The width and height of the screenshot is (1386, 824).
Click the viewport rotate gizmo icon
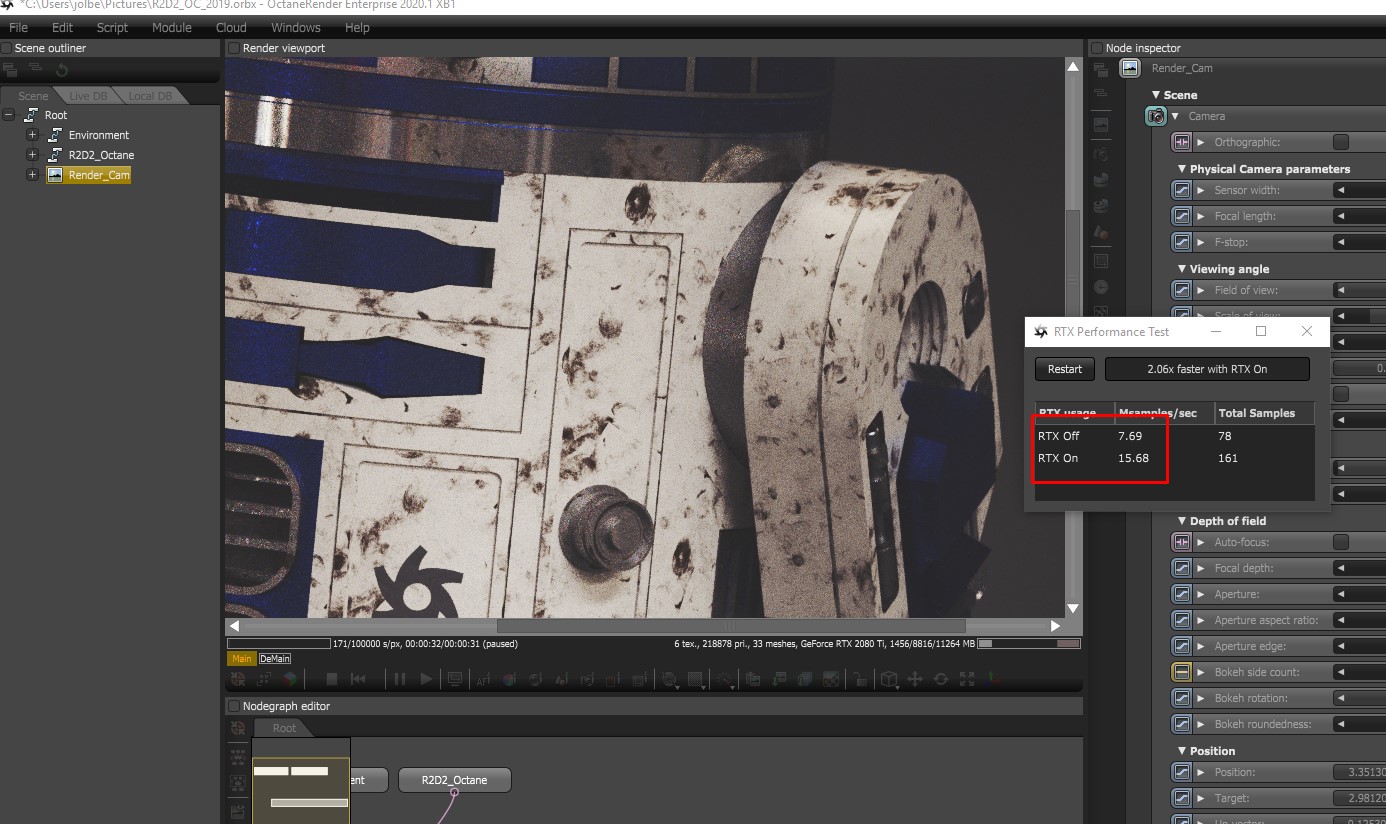(941, 679)
